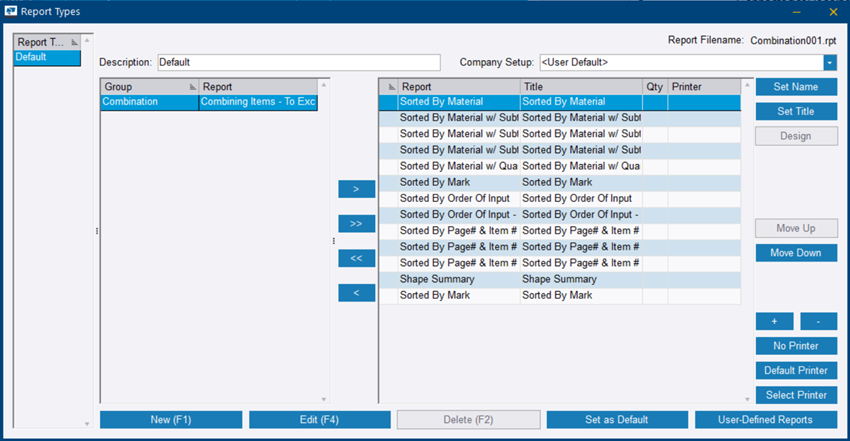The image size is (850, 441).
Task: Click the single left arrow (<) button
Action: (x=356, y=293)
